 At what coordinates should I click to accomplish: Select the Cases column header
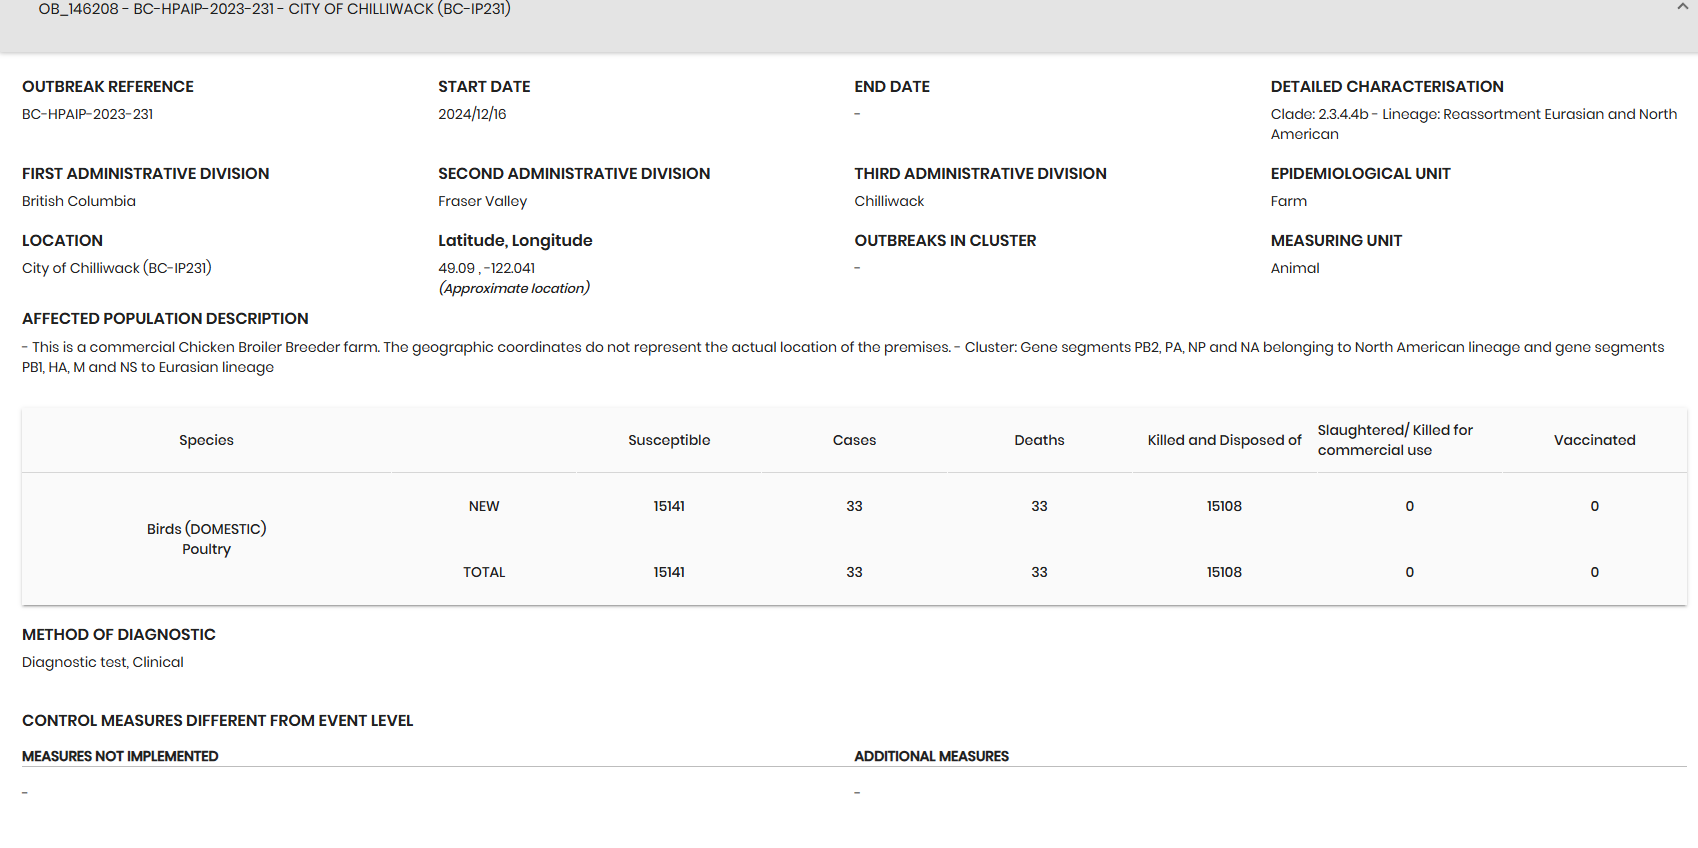click(854, 440)
